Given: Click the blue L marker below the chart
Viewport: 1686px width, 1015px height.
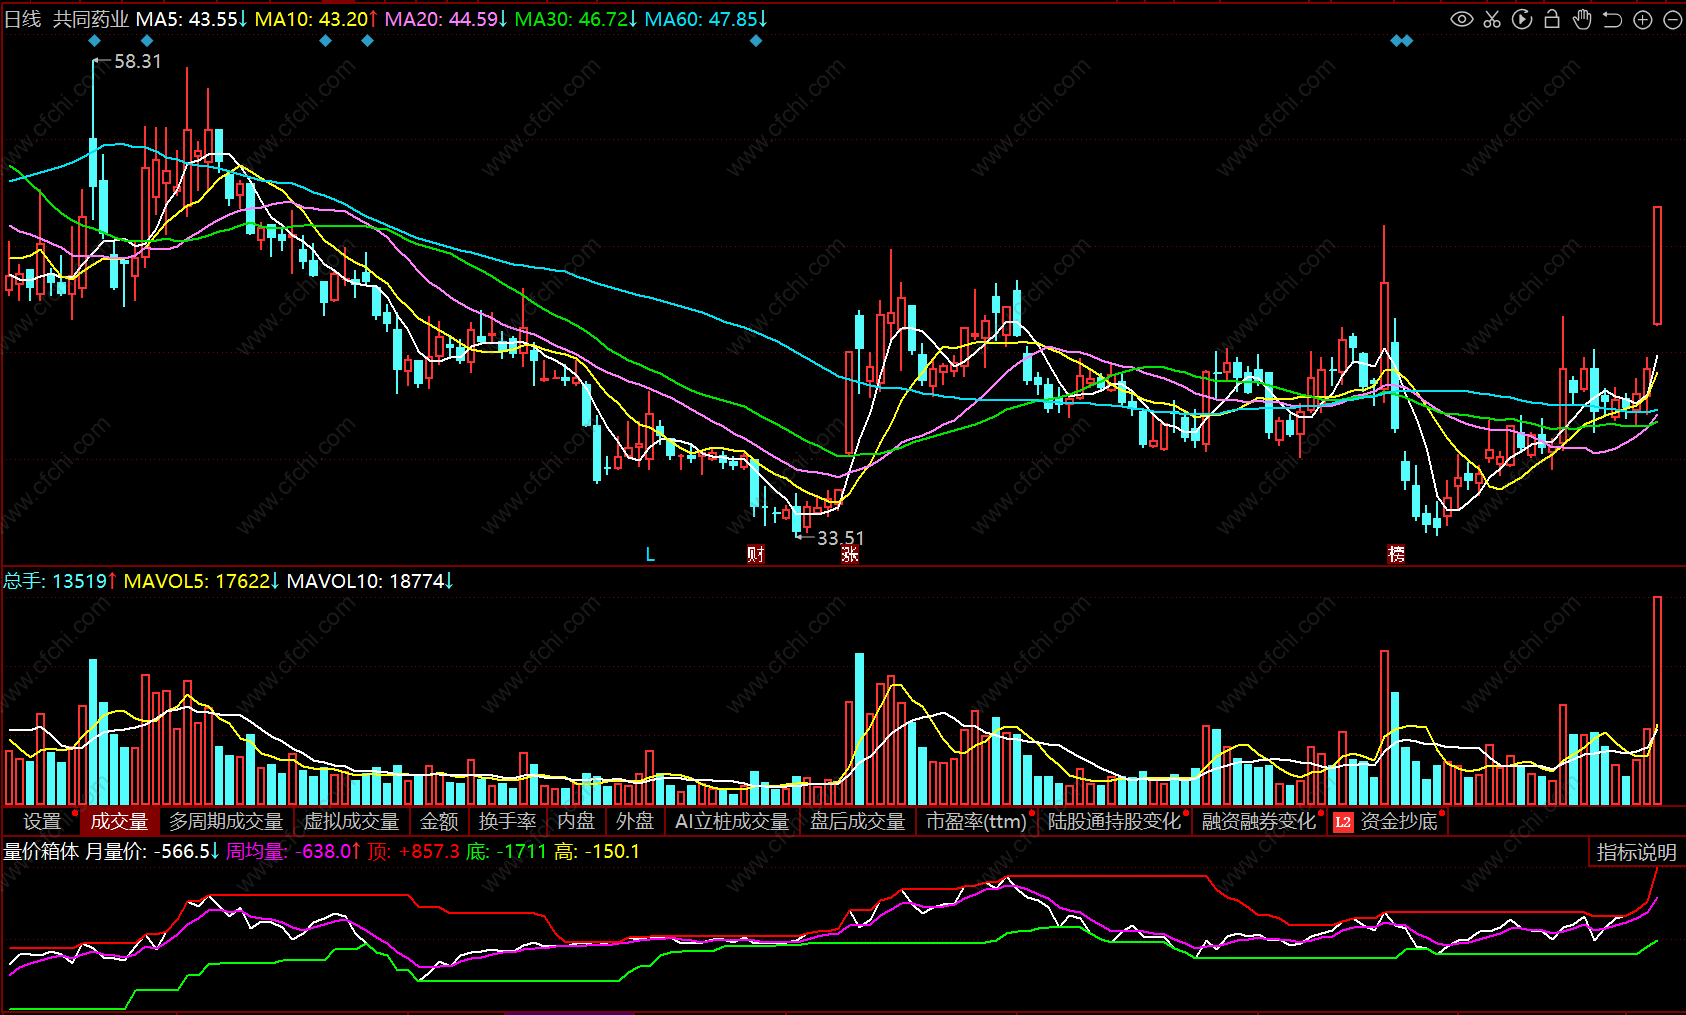Looking at the screenshot, I should (650, 554).
